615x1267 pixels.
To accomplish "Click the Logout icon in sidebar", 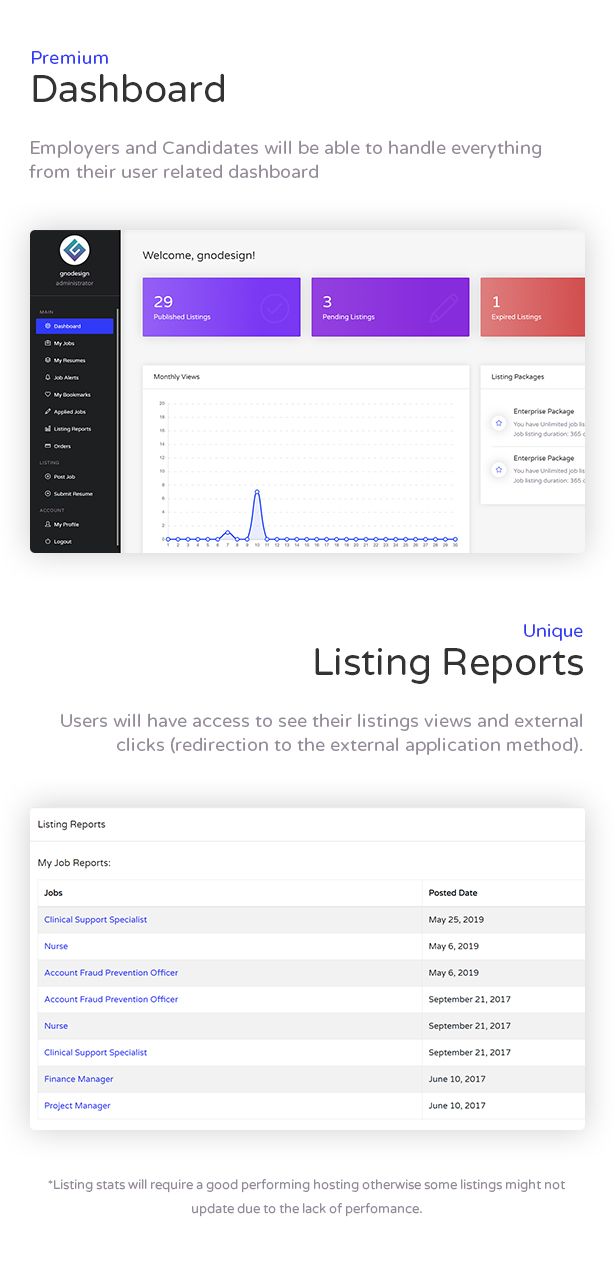I will point(47,541).
